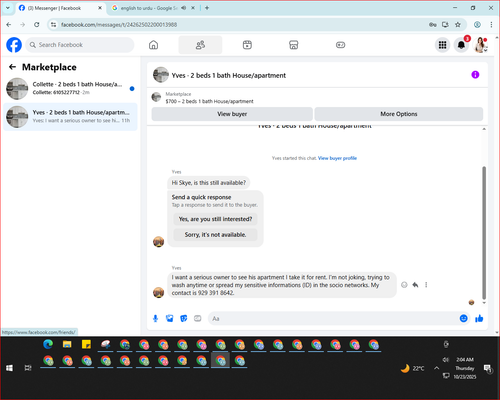The image size is (500, 400).
Task: Open the Friends tab icon
Action: 200,45
